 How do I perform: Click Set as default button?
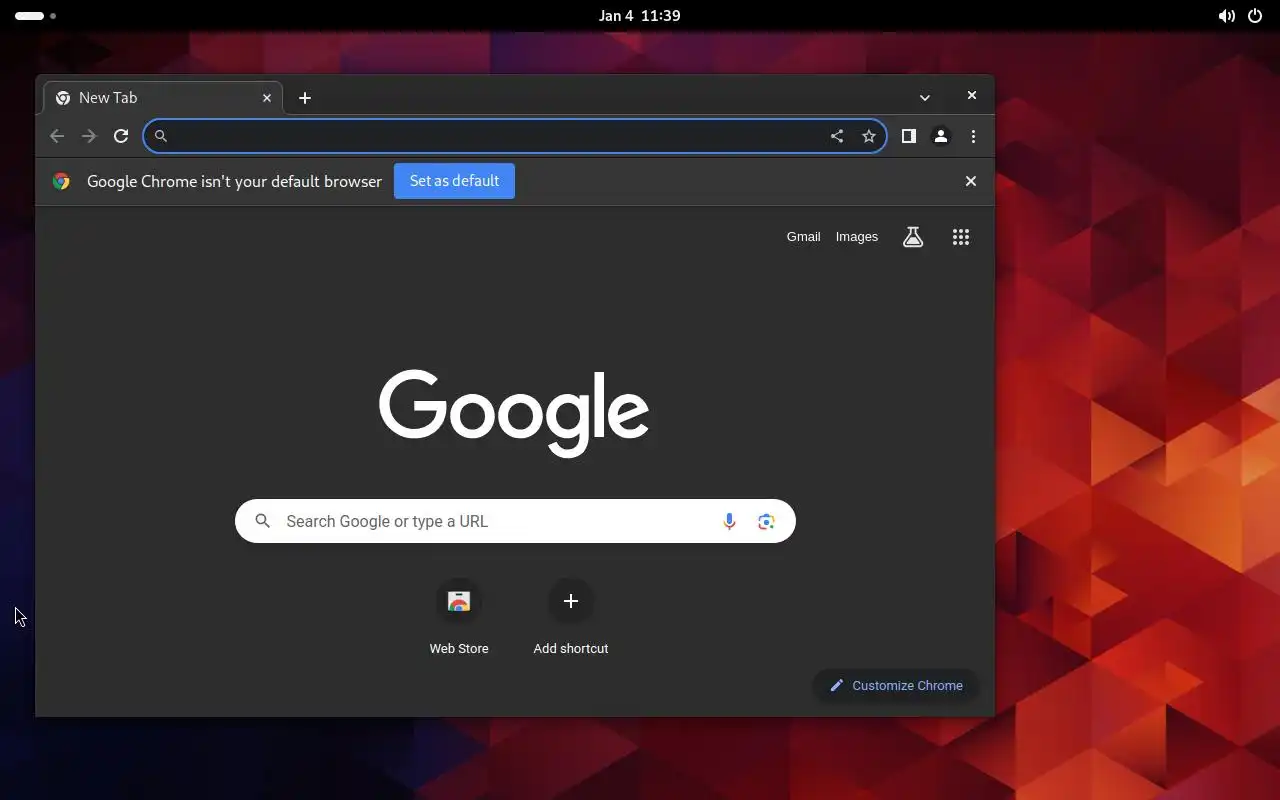tap(454, 181)
